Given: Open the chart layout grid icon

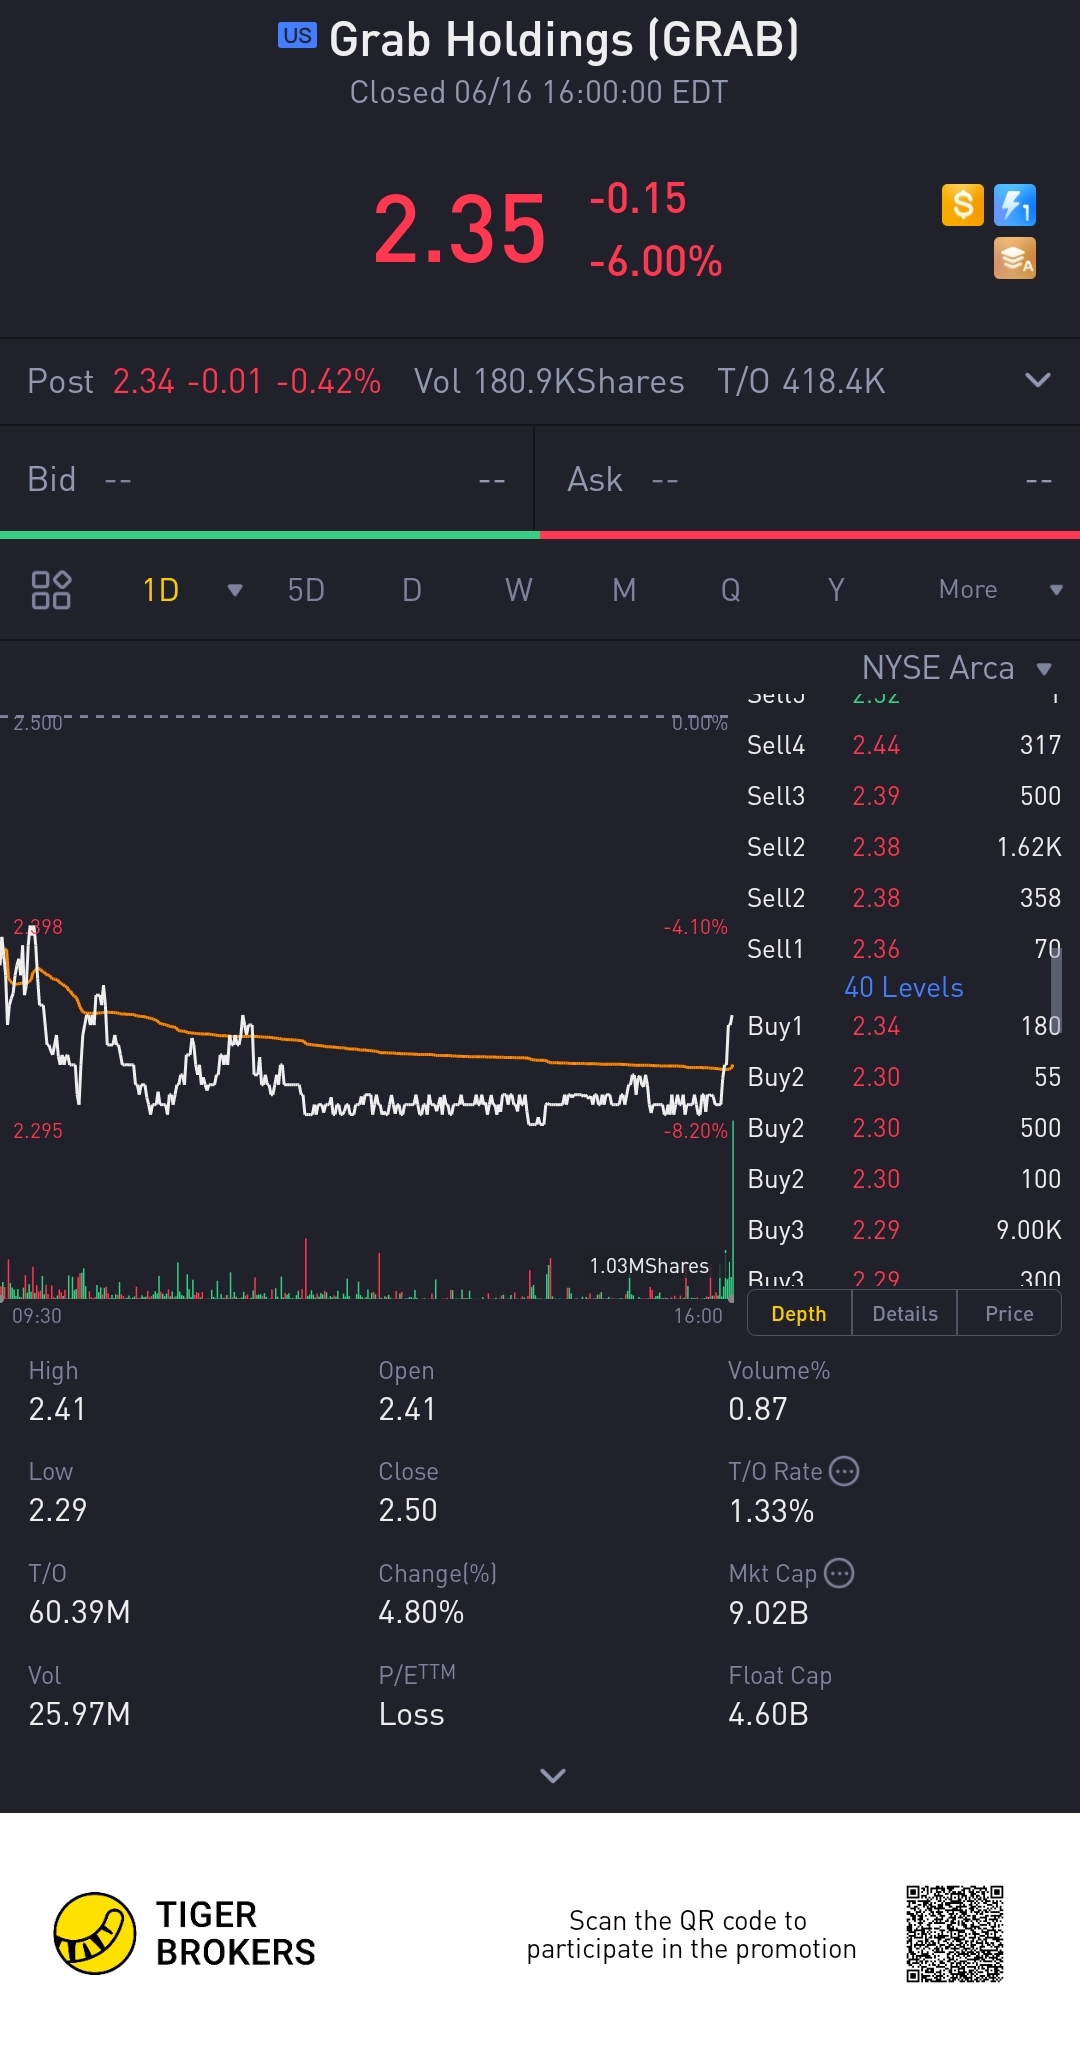Looking at the screenshot, I should (x=51, y=590).
